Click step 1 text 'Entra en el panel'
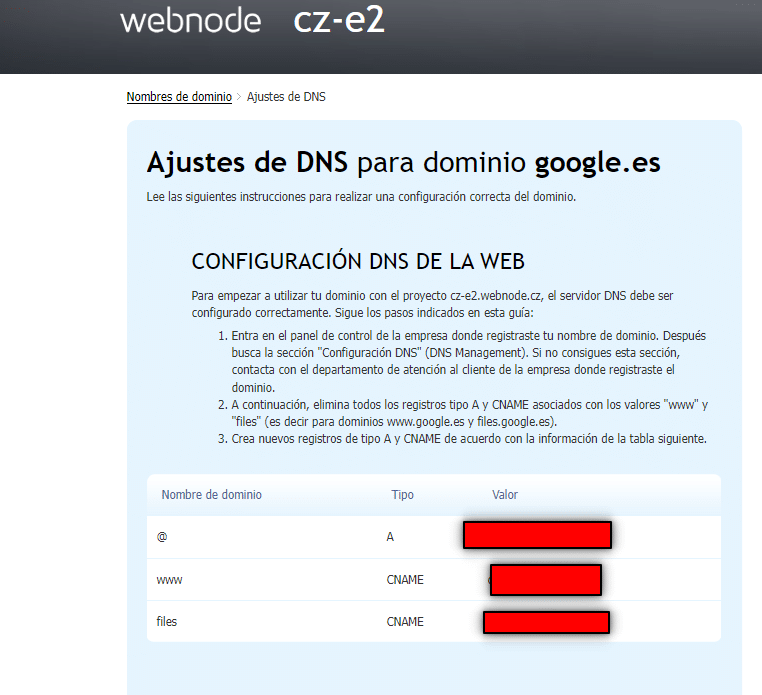 click(468, 361)
